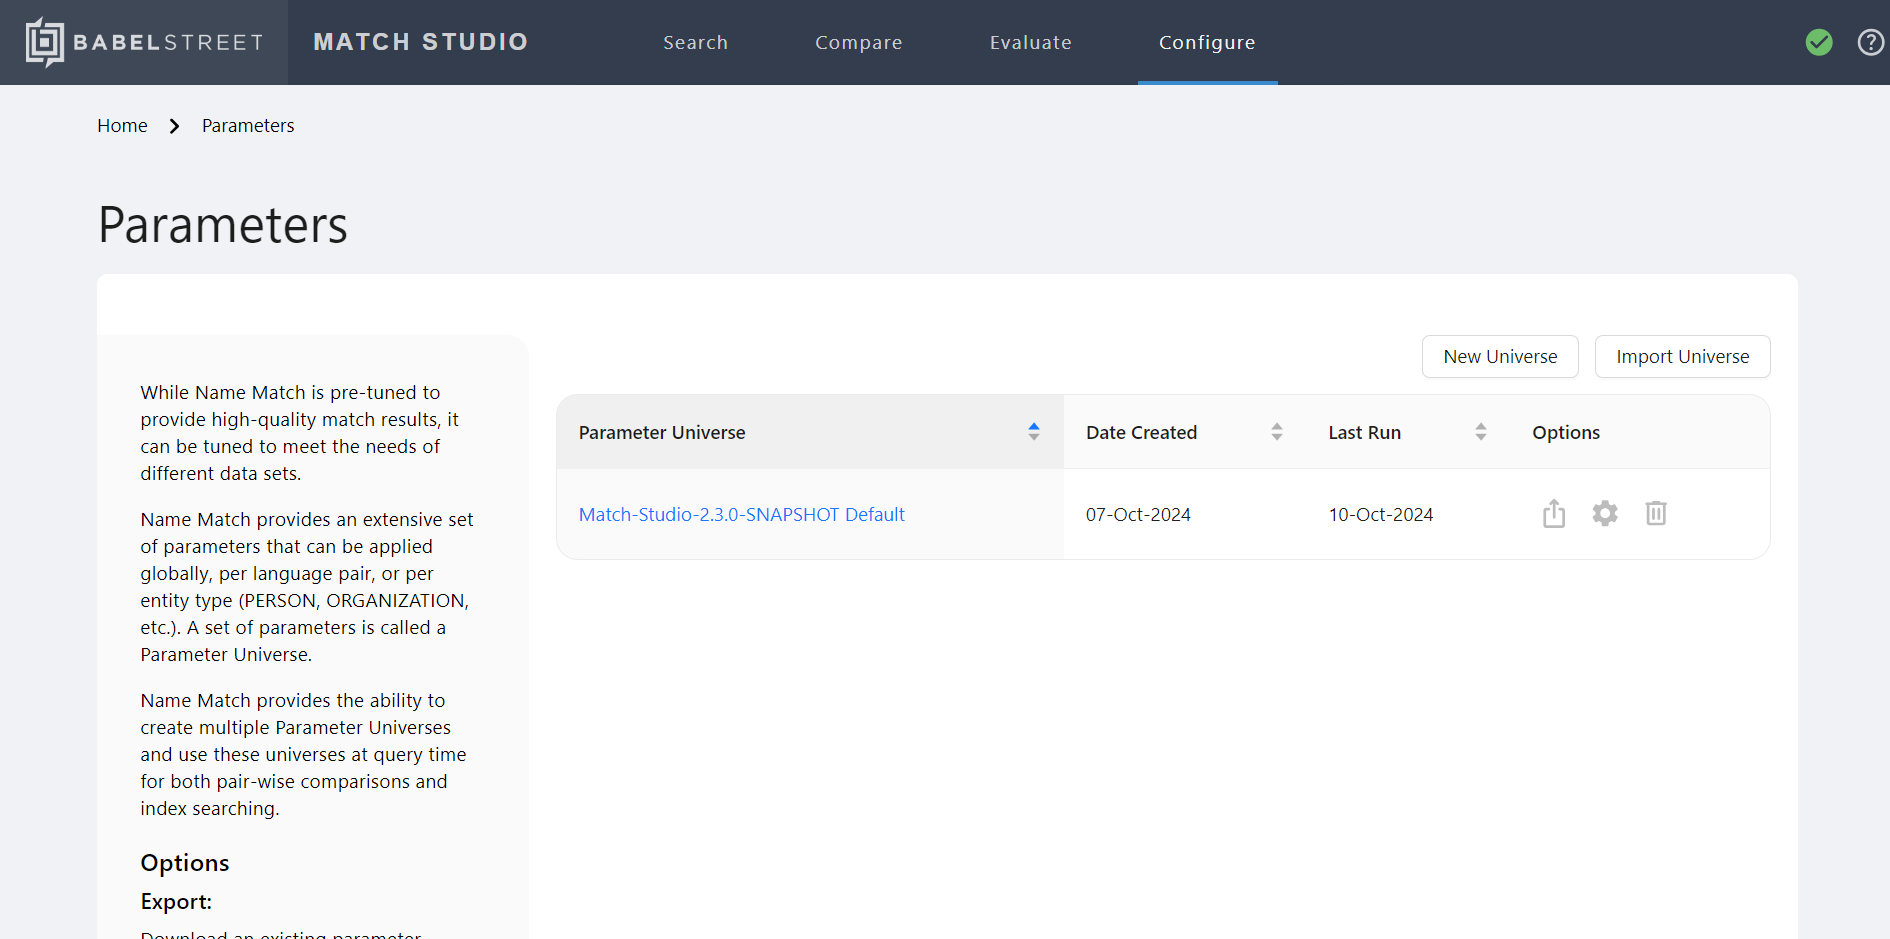Open the help question mark icon
Screen dimensions: 1890x939
pyautogui.click(x=1871, y=42)
